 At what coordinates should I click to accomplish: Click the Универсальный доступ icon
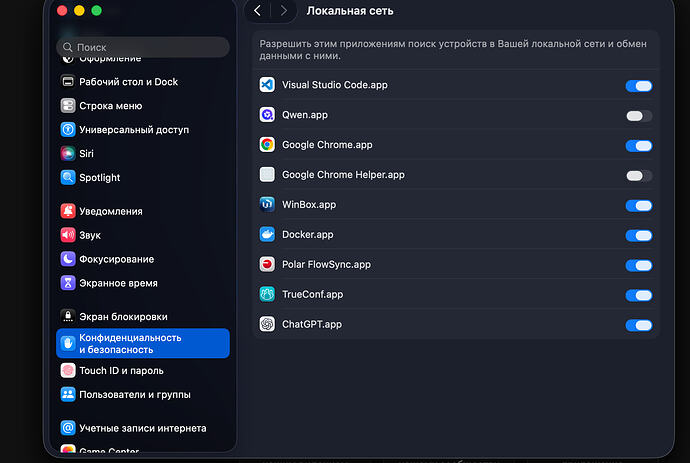point(68,129)
